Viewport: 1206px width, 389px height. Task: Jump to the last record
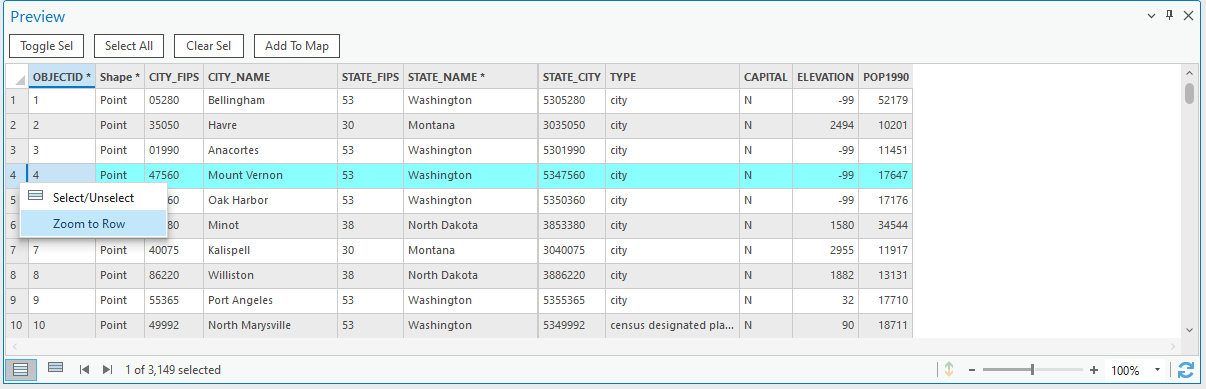[108, 370]
